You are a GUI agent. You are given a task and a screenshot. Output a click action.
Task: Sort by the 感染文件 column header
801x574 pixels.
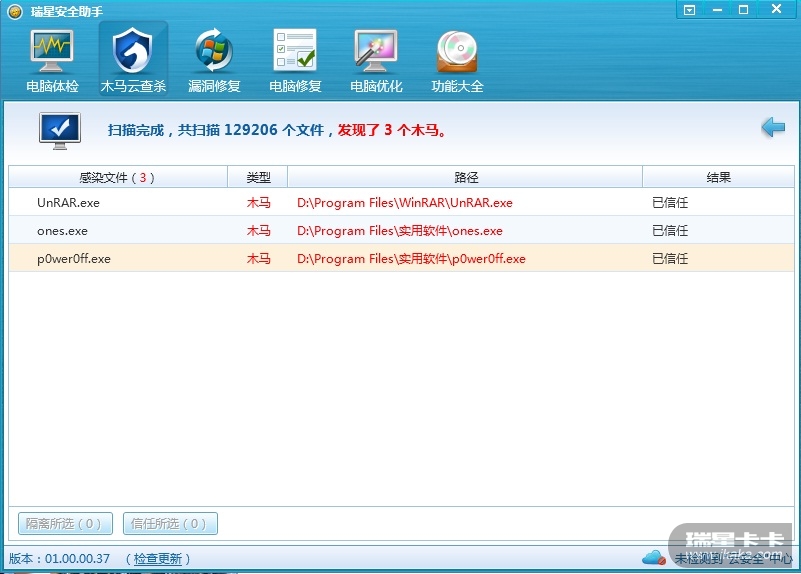click(118, 177)
